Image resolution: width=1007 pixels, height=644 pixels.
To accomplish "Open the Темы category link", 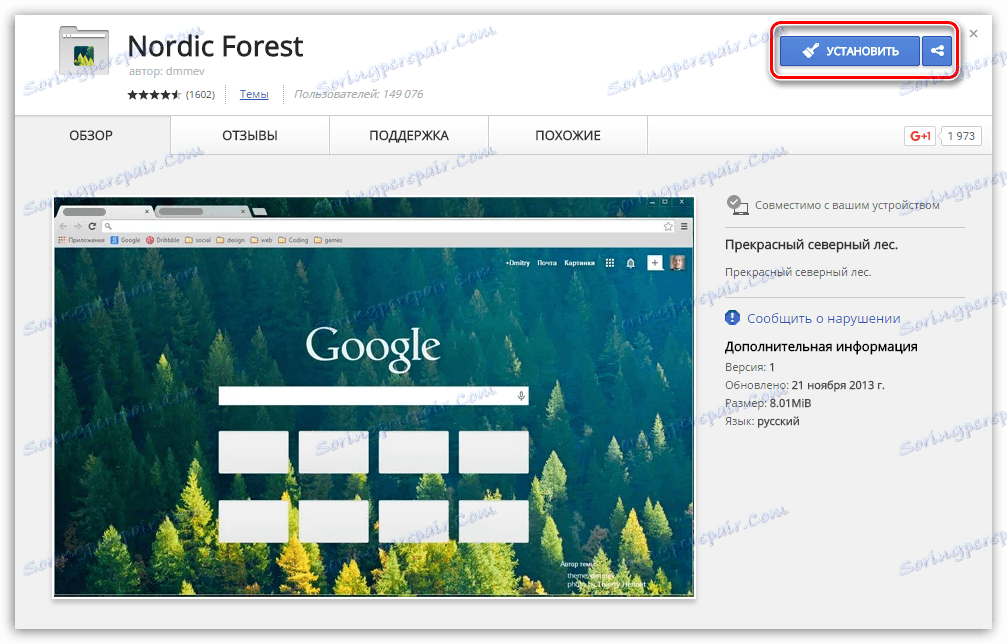I will click(254, 94).
